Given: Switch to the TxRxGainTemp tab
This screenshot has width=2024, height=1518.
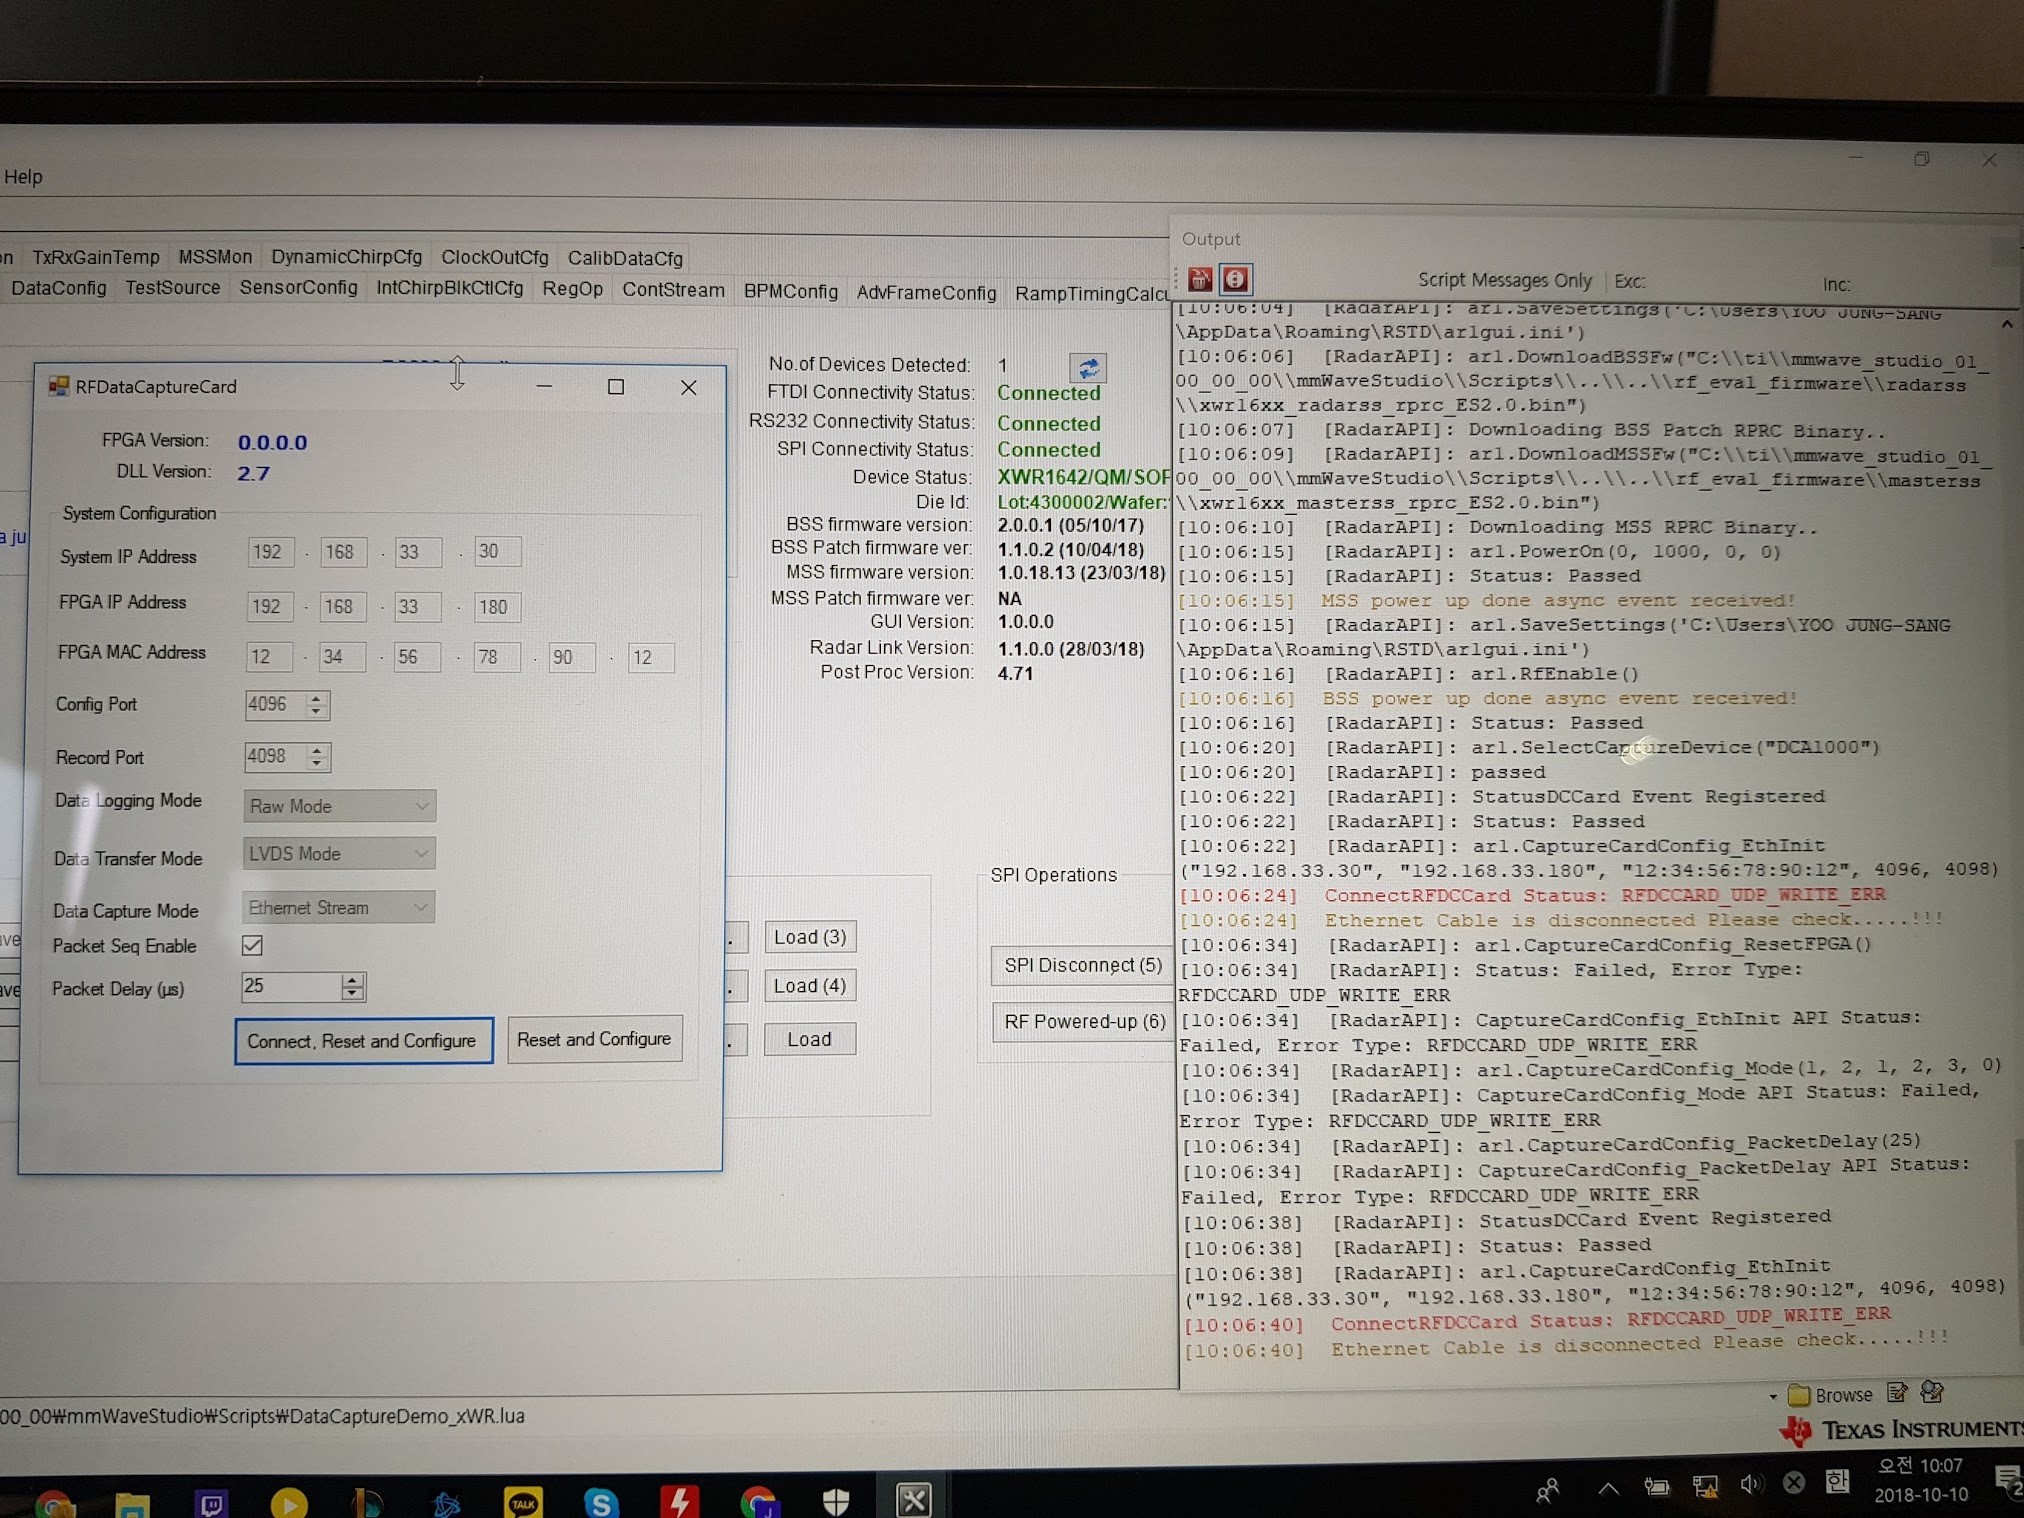Looking at the screenshot, I should click(x=95, y=257).
